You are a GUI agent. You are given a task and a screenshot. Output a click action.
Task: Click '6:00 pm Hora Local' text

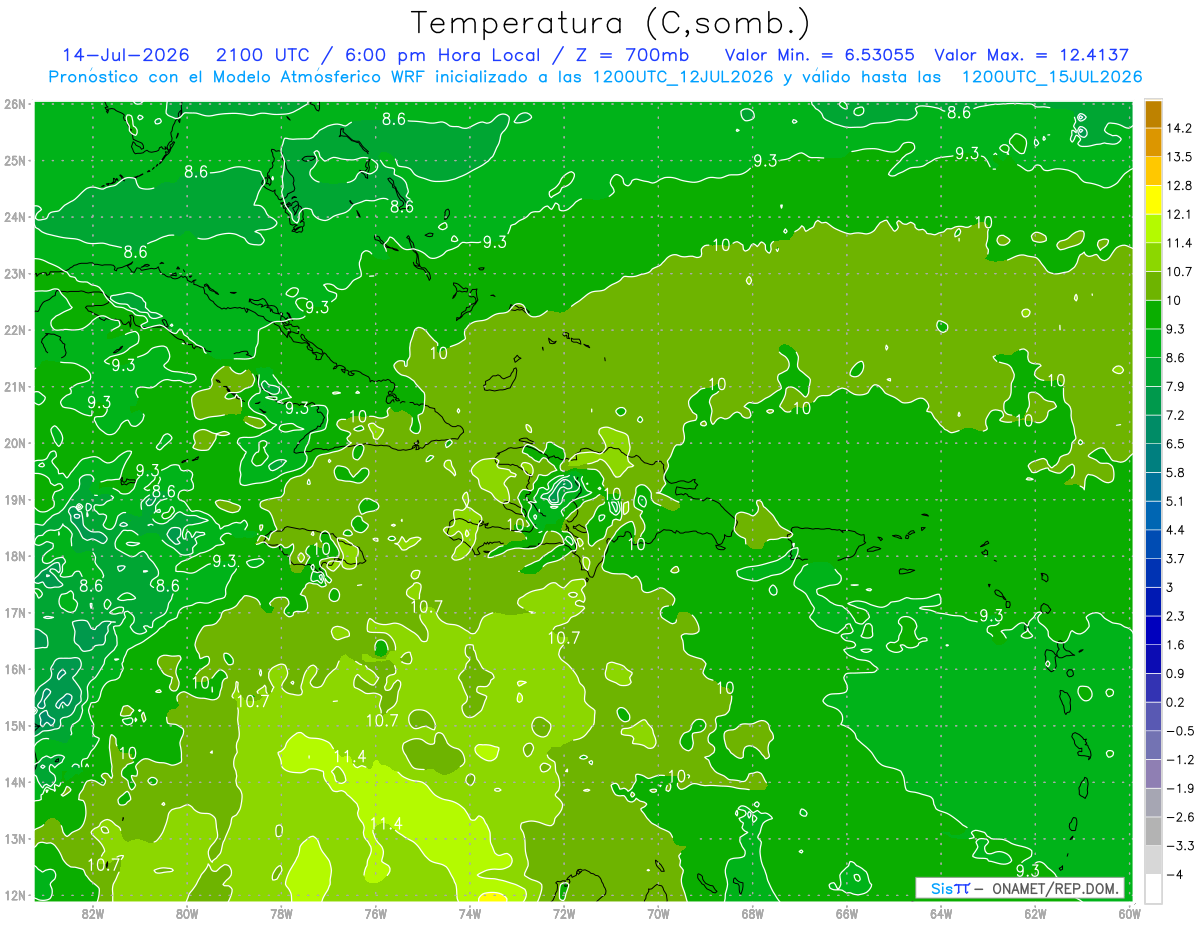coord(443,55)
